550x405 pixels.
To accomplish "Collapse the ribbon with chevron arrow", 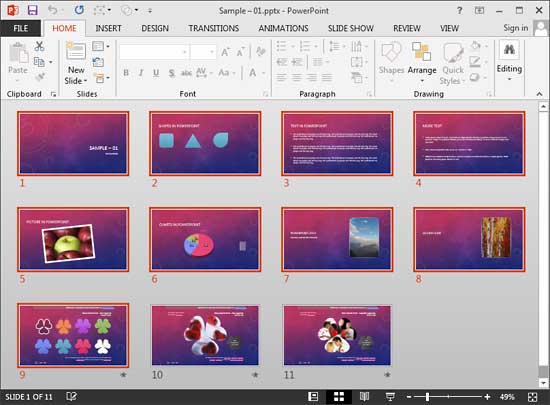I will coord(539,94).
